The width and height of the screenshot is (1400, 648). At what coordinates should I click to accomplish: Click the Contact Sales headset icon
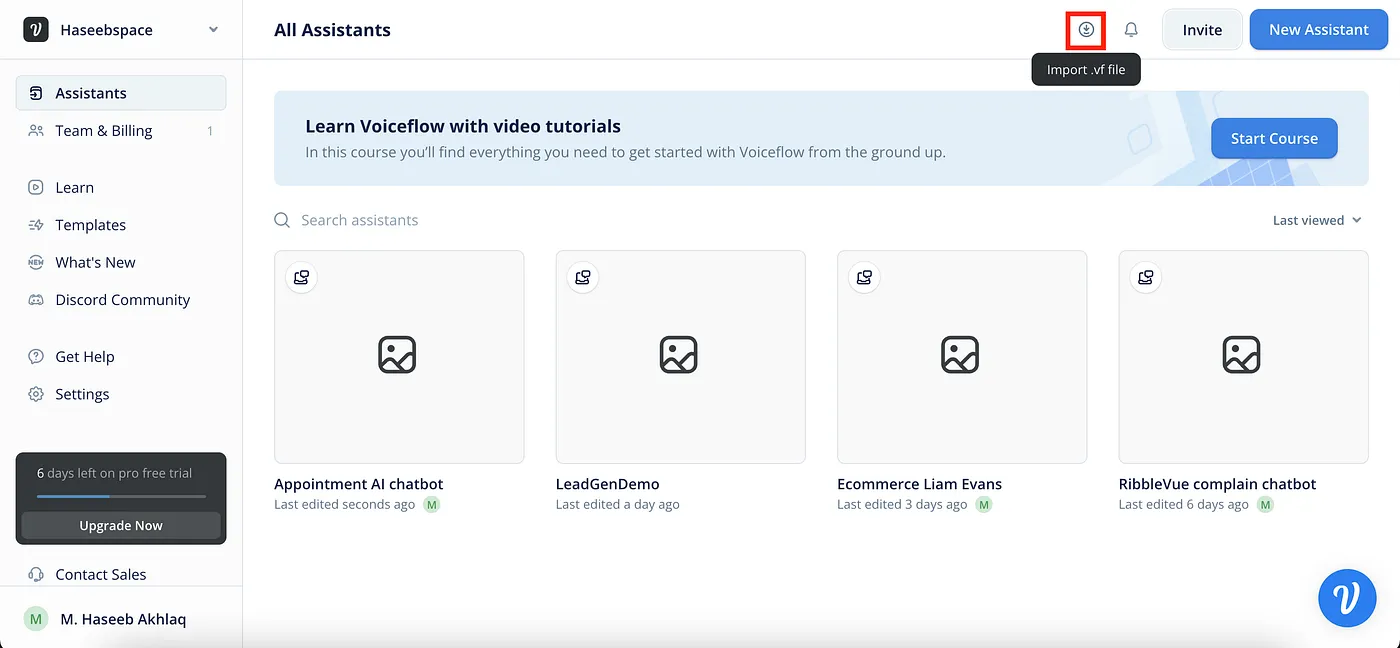click(x=36, y=574)
